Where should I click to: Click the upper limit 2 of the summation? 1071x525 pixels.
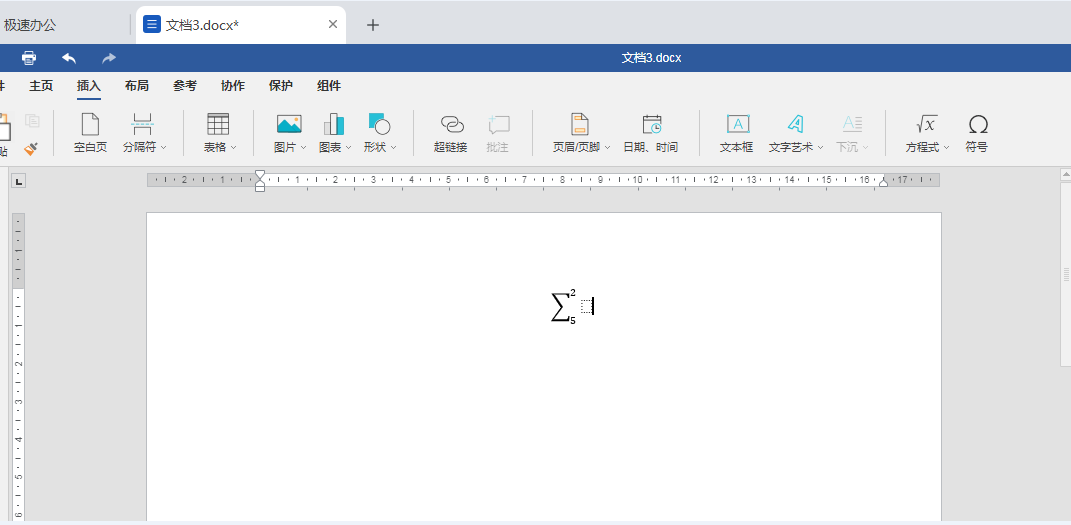click(x=572, y=294)
